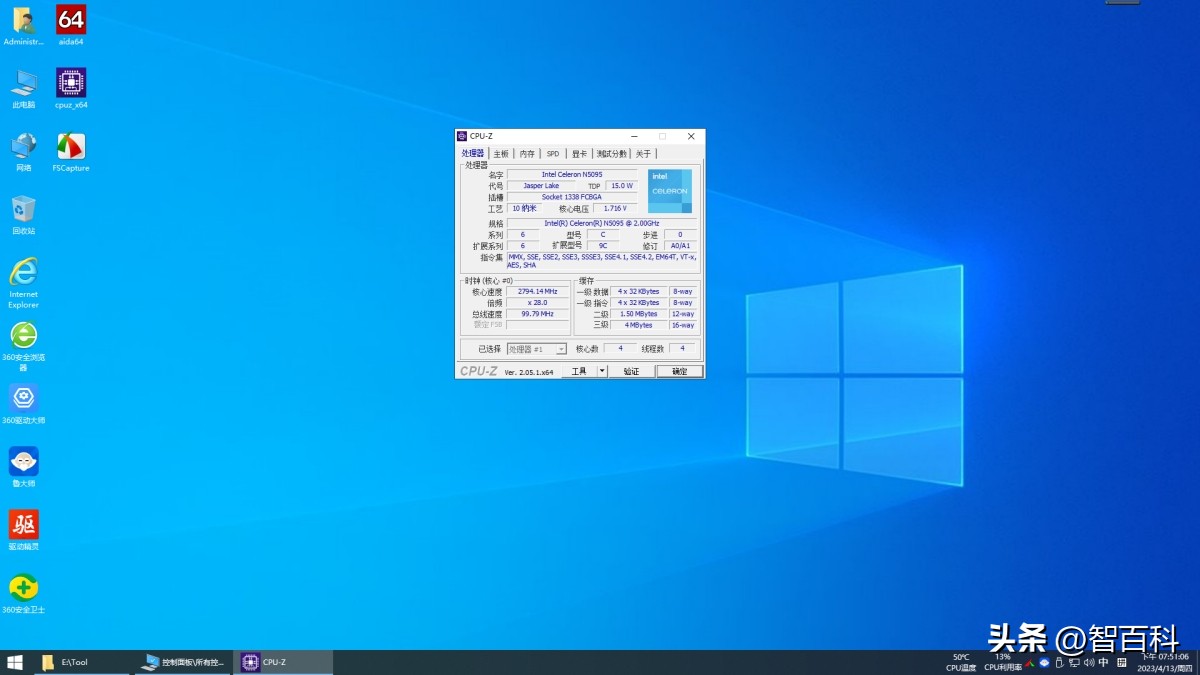1200x675 pixels.
Task: Open the Windows Start menu
Action: click(x=15, y=662)
